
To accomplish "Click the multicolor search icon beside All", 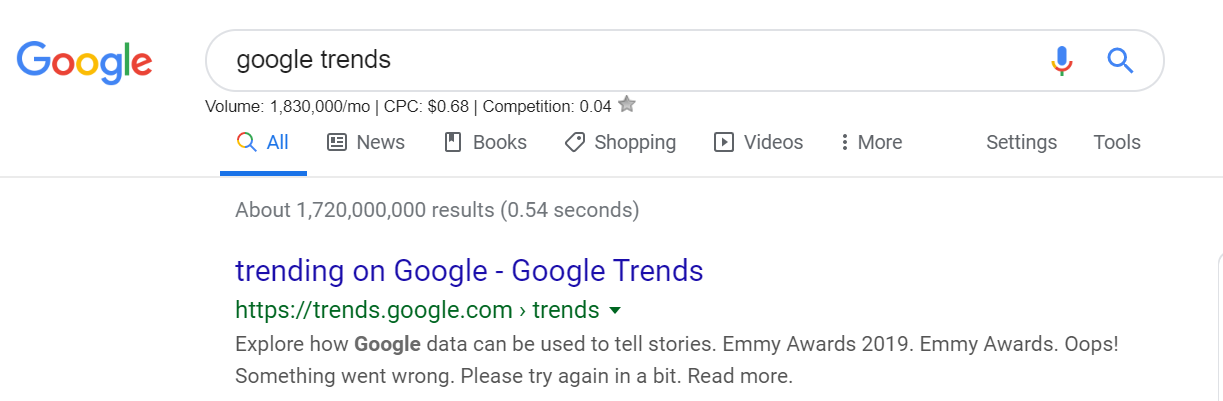I will (246, 142).
